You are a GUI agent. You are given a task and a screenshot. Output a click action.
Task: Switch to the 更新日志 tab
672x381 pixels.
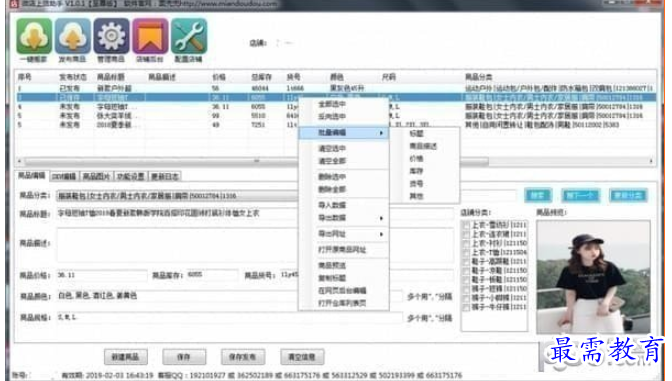click(165, 177)
